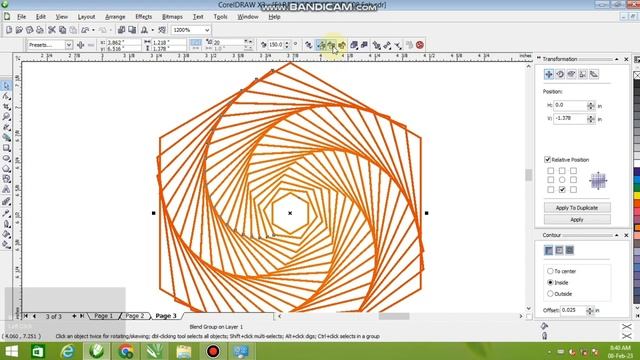This screenshot has width=640, height=360.
Task: Pick the green swatch in the color palette
Action: (637, 187)
